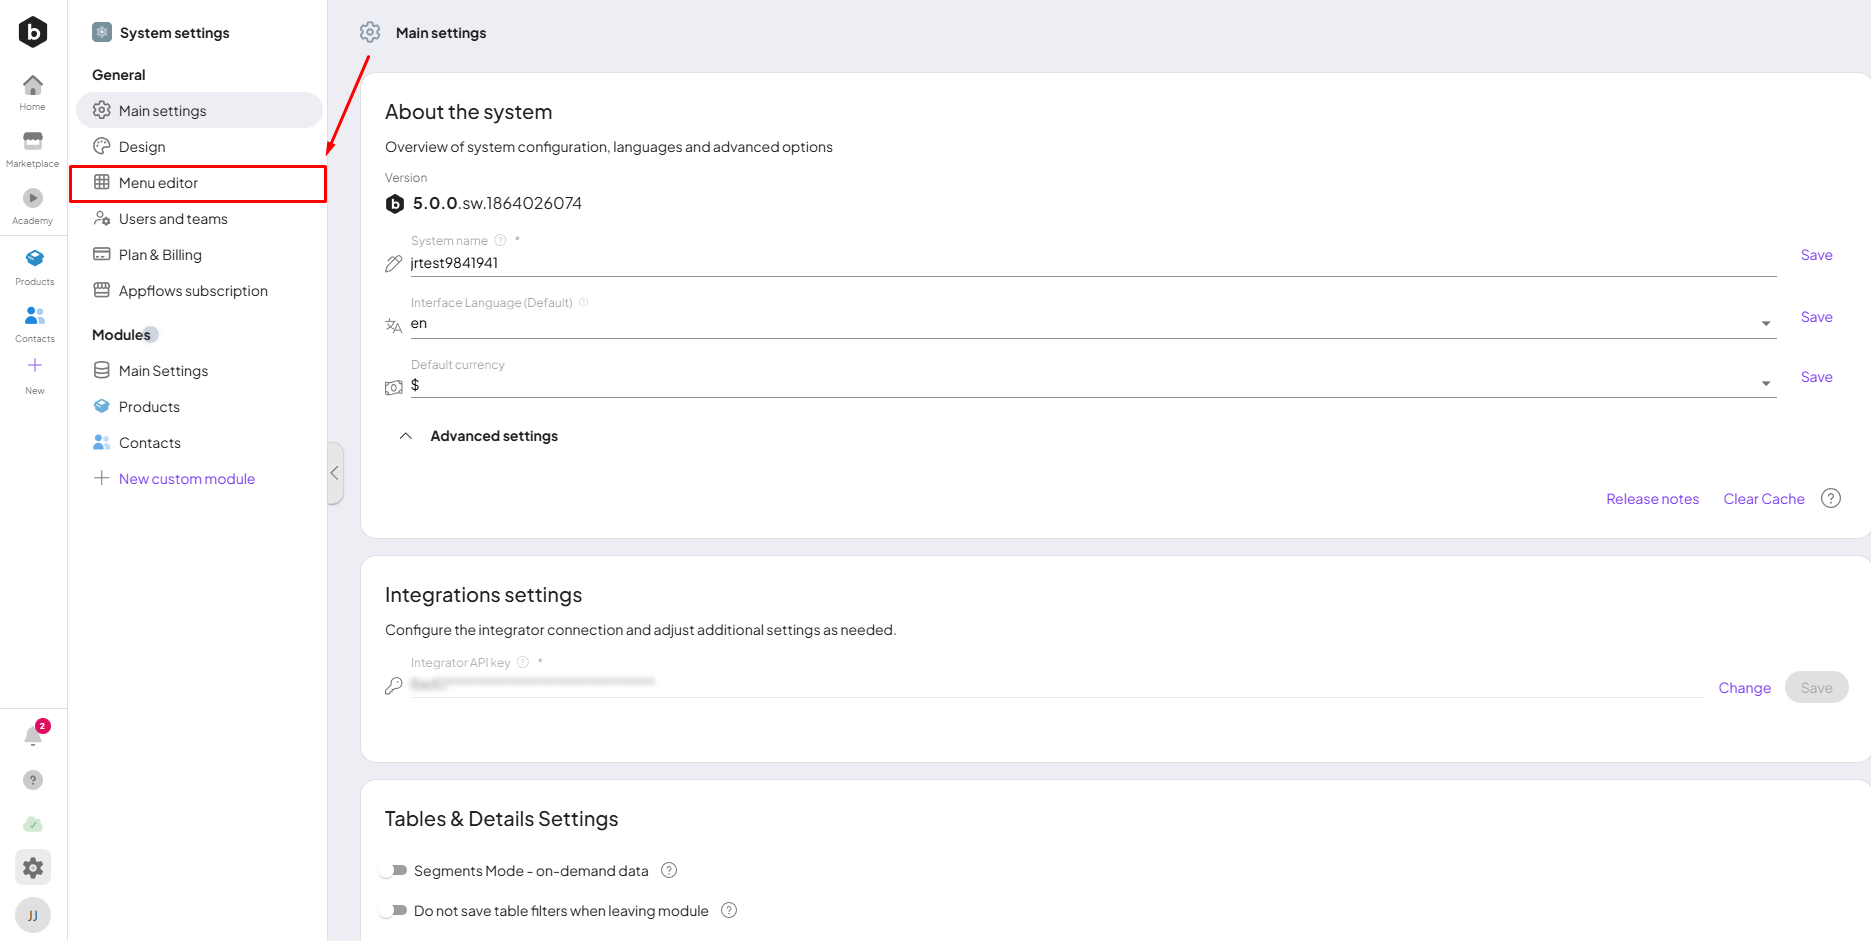
Task: Click Change for Integrator API key
Action: click(x=1744, y=688)
